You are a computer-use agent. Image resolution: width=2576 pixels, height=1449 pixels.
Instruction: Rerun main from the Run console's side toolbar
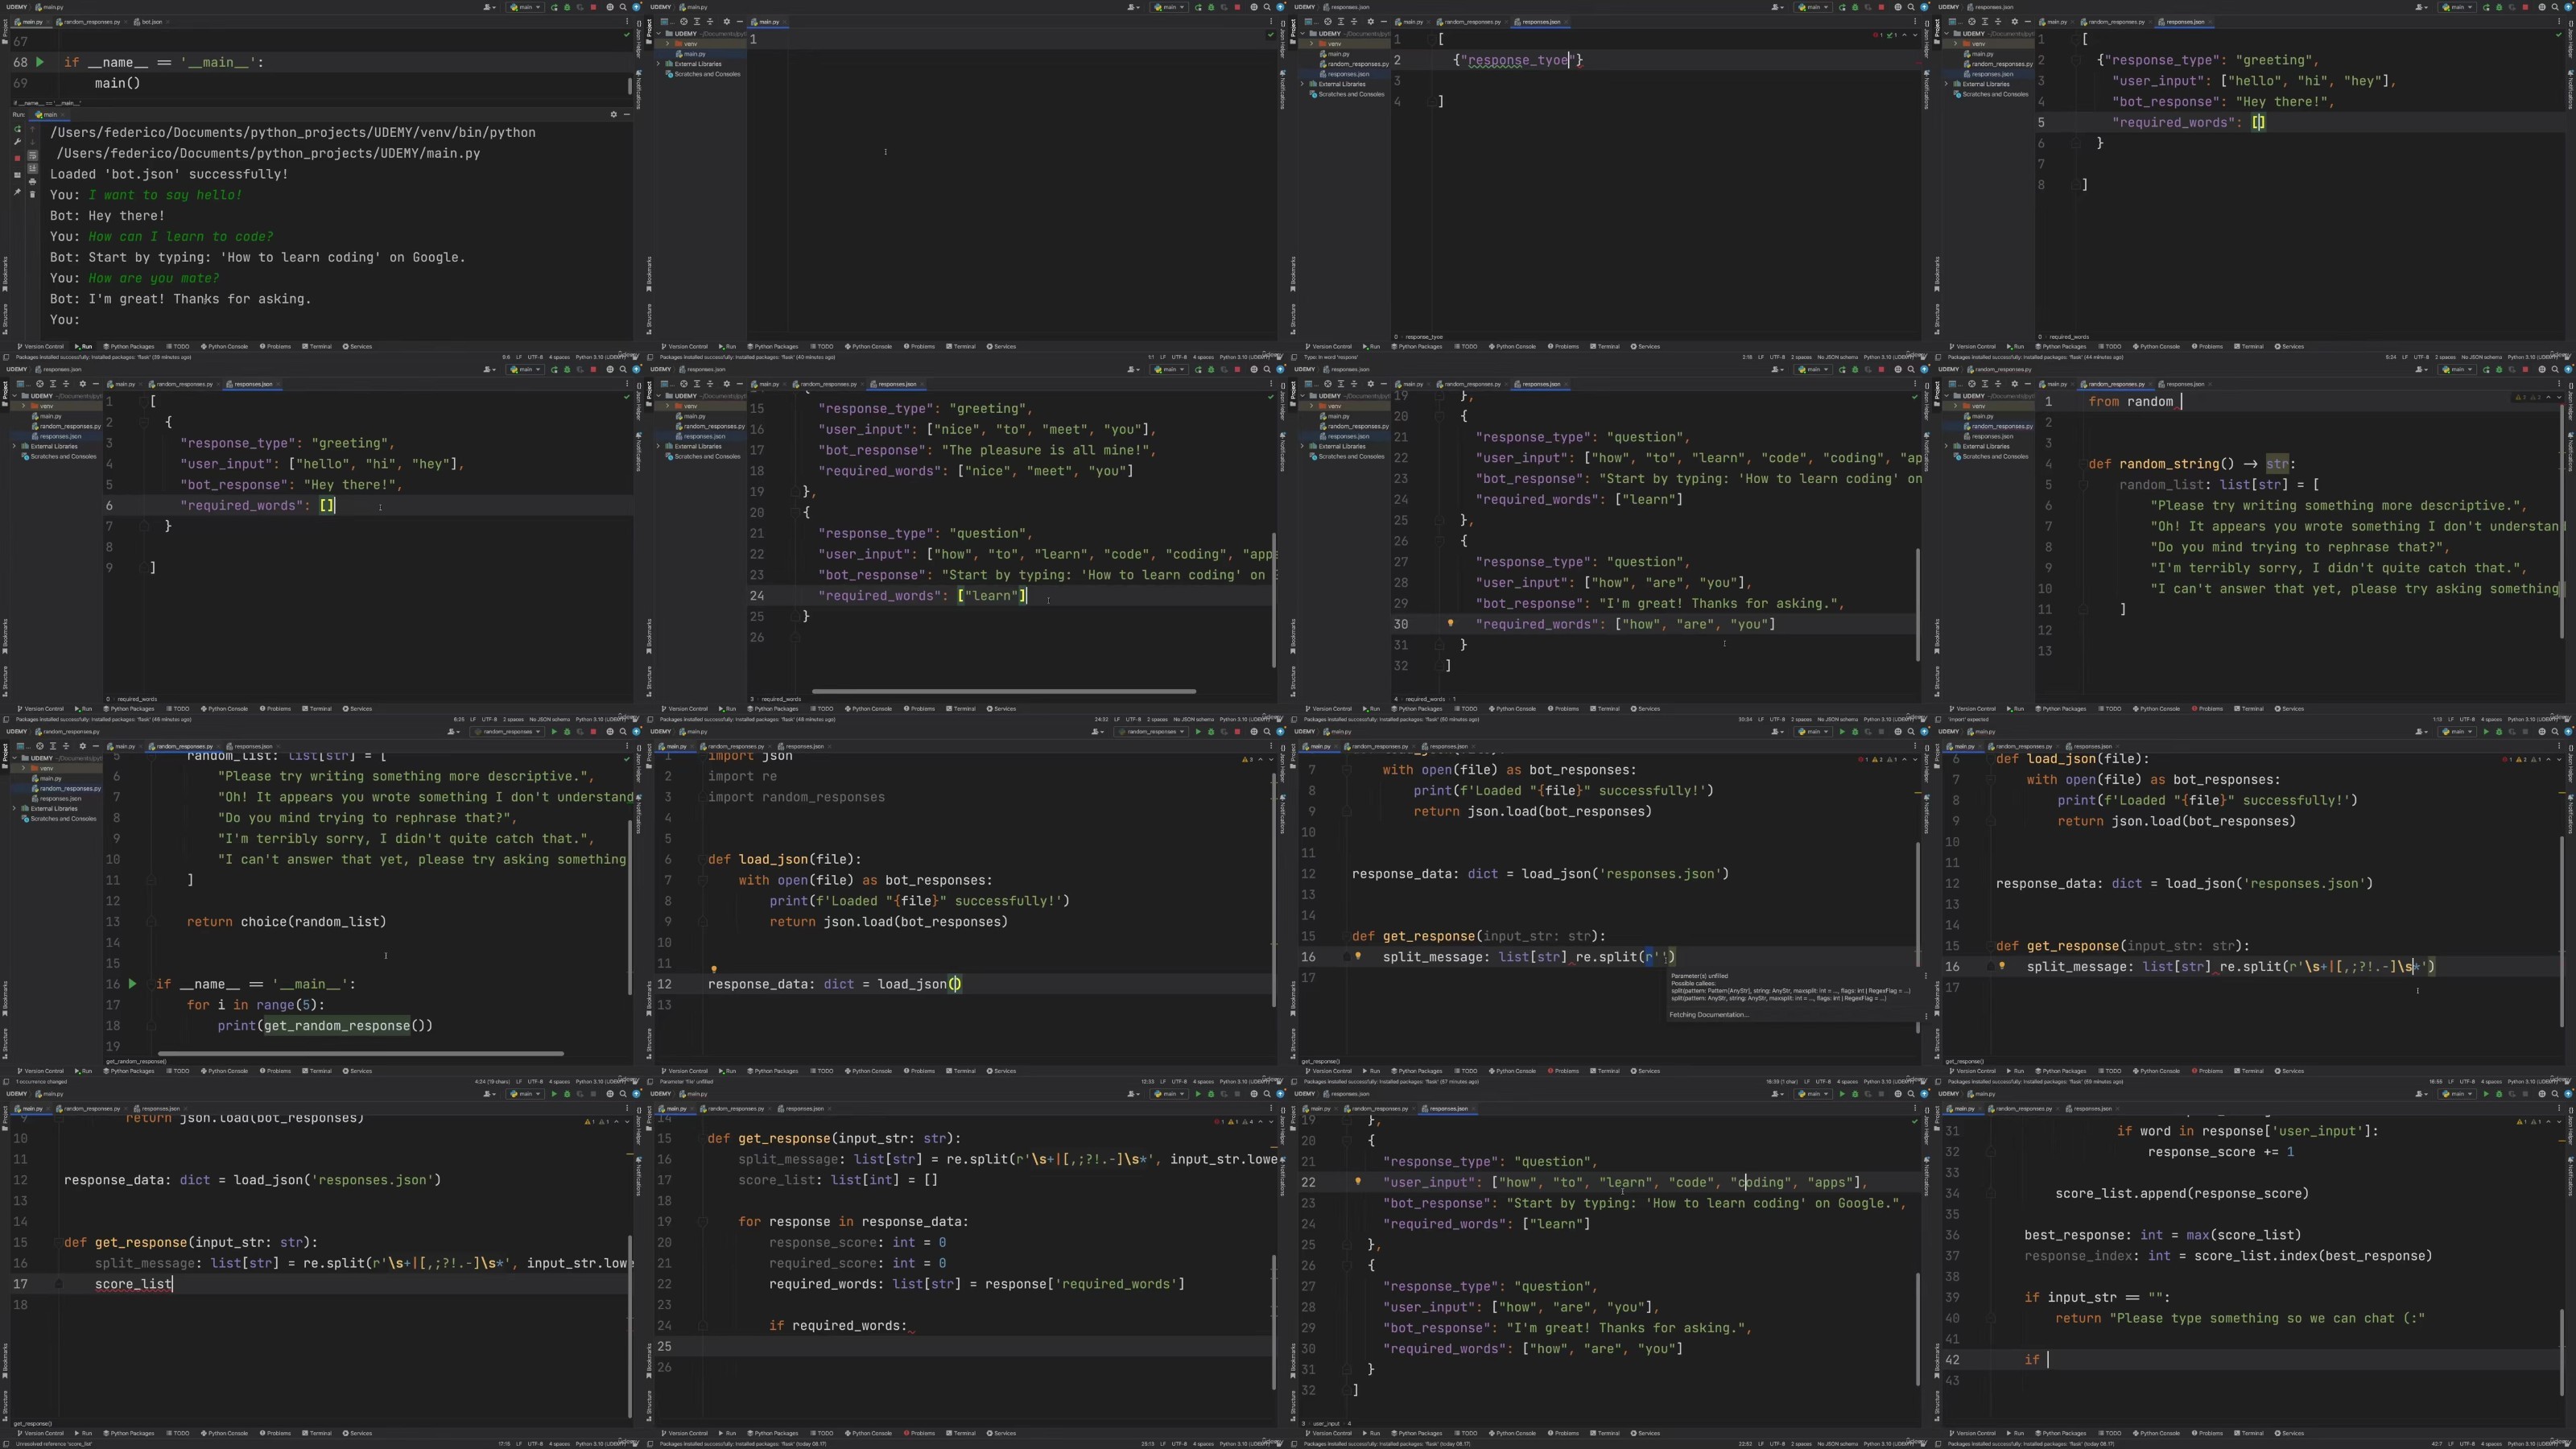[17, 129]
